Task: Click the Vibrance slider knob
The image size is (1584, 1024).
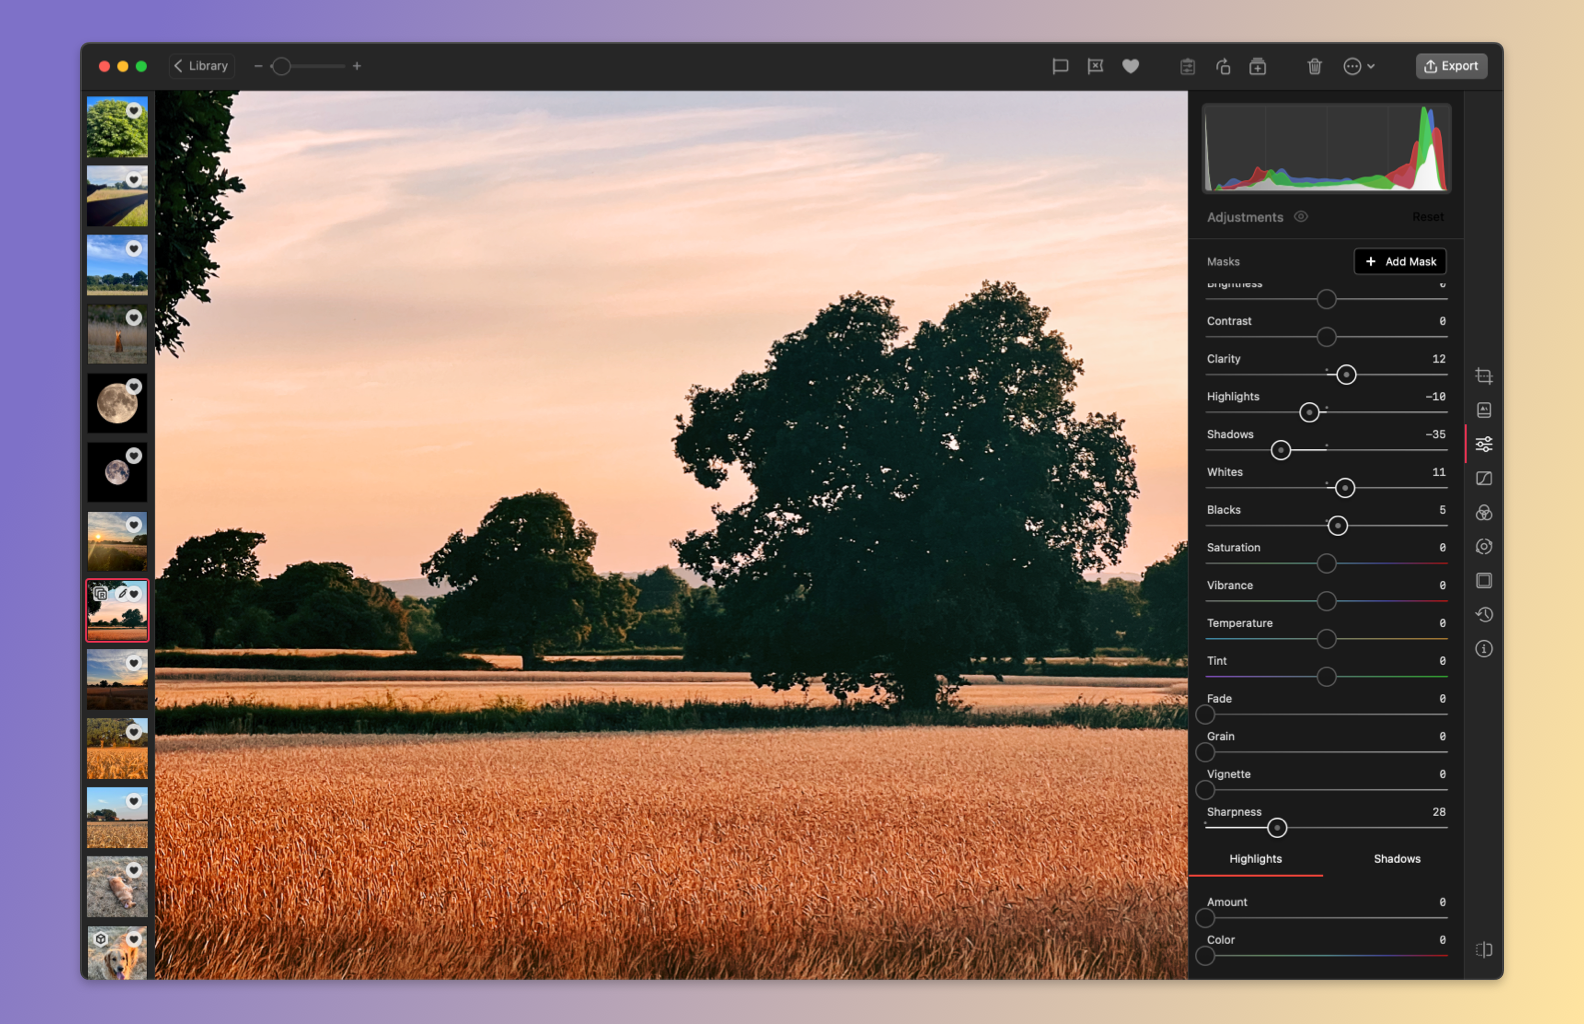Action: click(x=1326, y=601)
